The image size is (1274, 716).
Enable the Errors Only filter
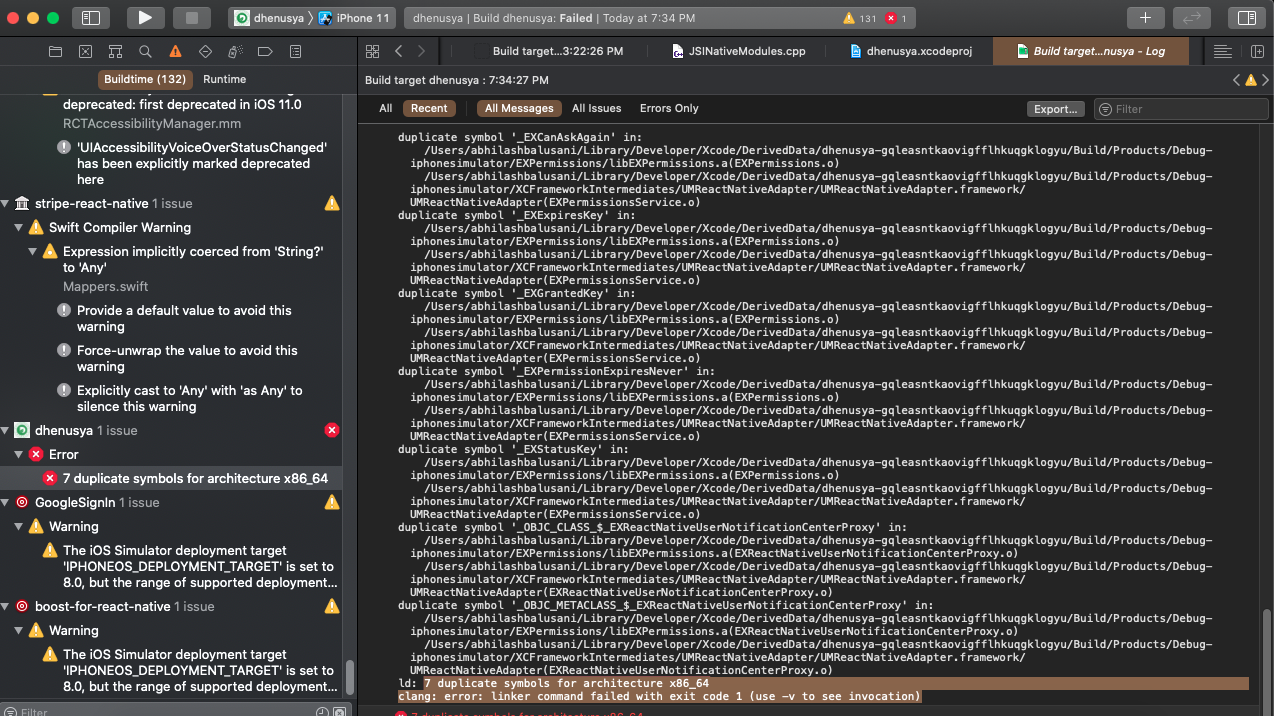coord(668,108)
